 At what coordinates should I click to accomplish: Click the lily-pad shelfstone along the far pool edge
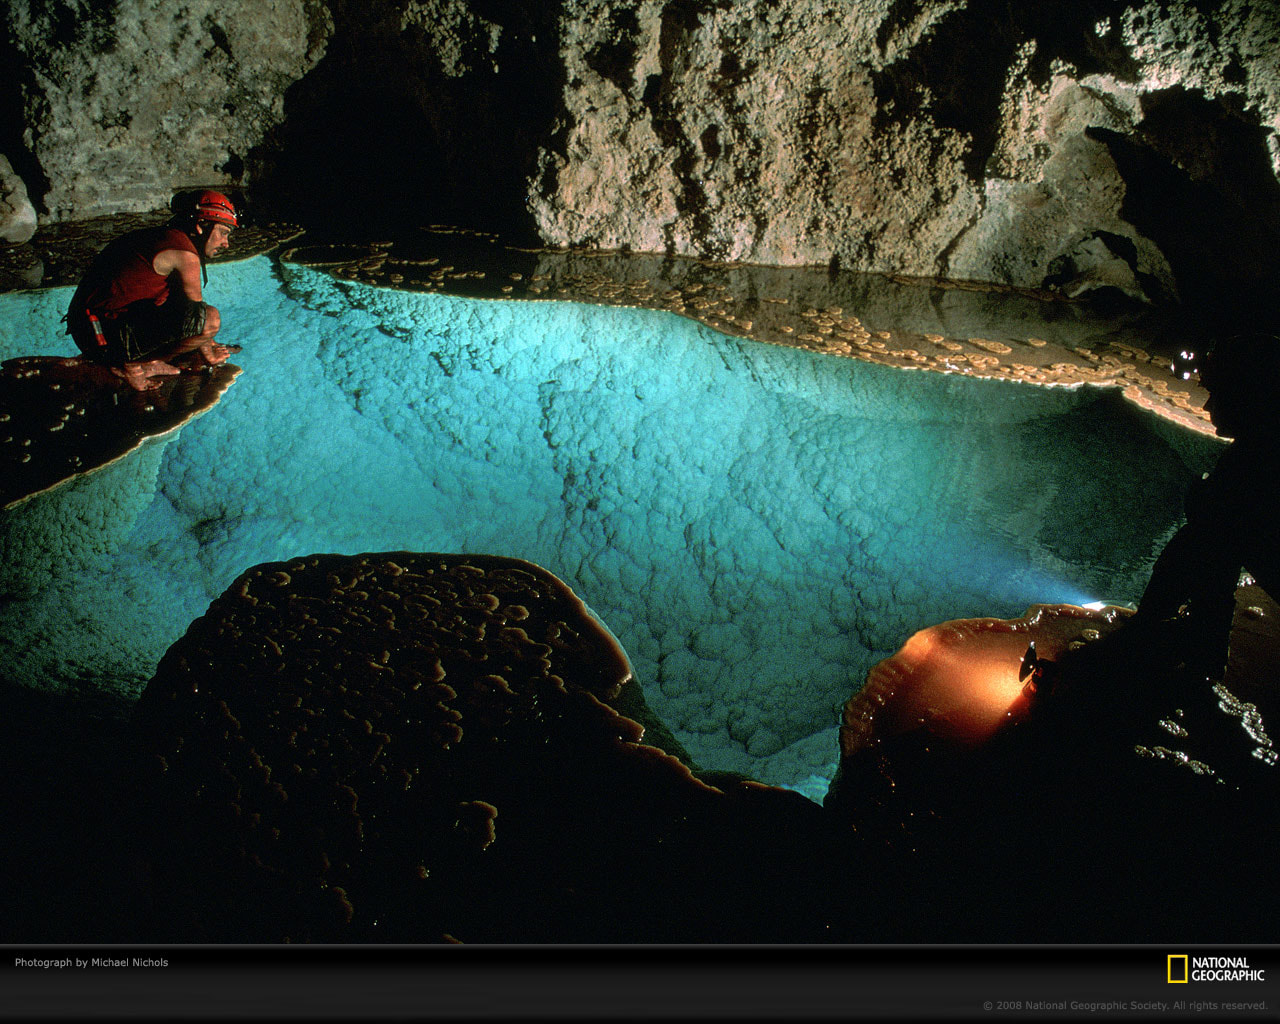pos(850,330)
